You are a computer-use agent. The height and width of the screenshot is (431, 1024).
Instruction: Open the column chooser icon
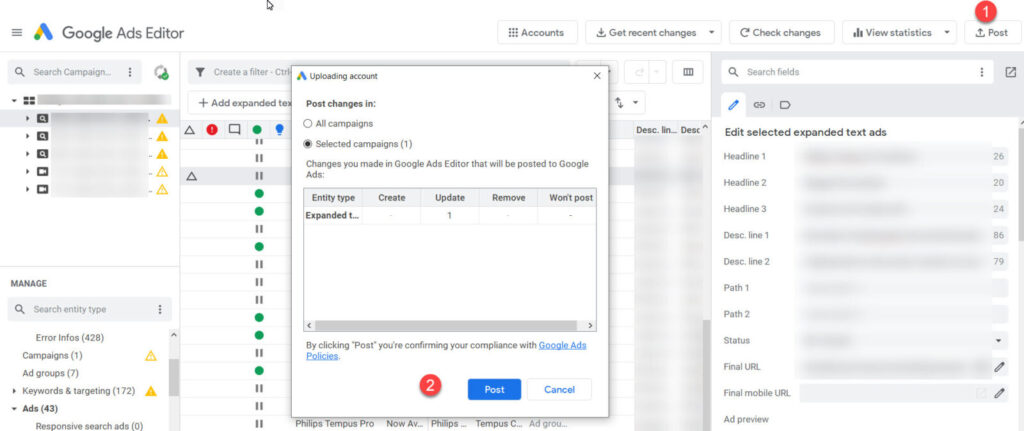click(x=688, y=72)
